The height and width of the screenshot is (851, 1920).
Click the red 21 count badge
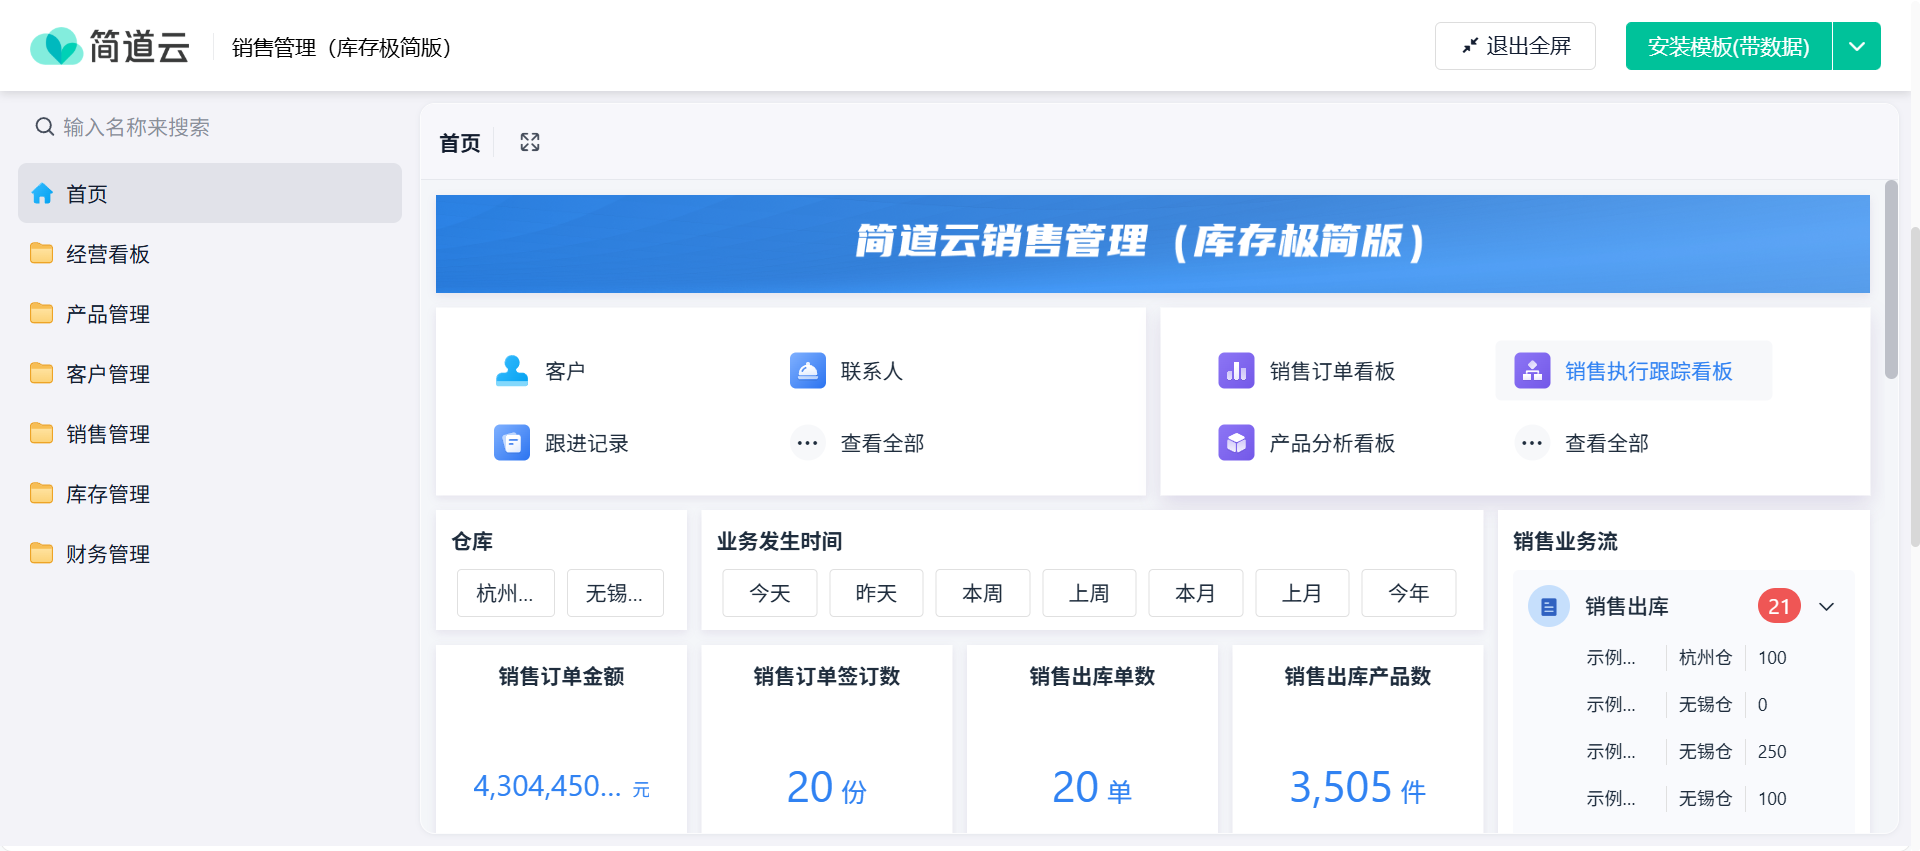click(x=1779, y=606)
